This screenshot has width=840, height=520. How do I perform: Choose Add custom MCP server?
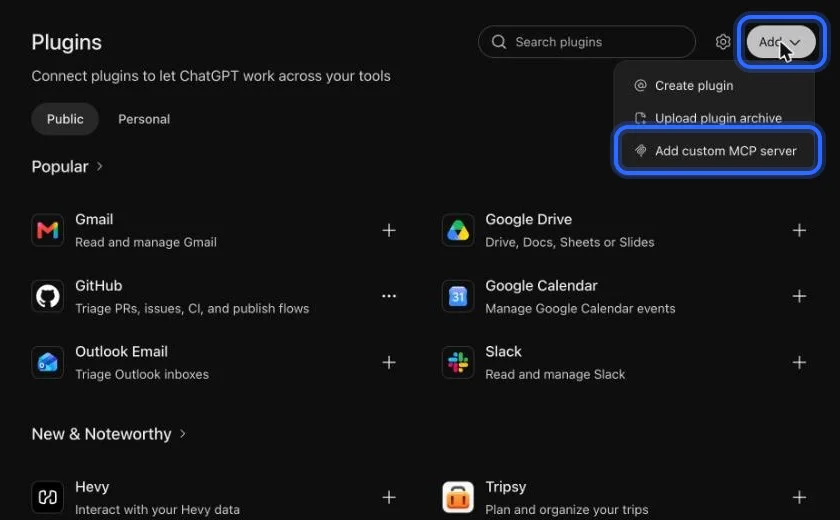coord(717,151)
